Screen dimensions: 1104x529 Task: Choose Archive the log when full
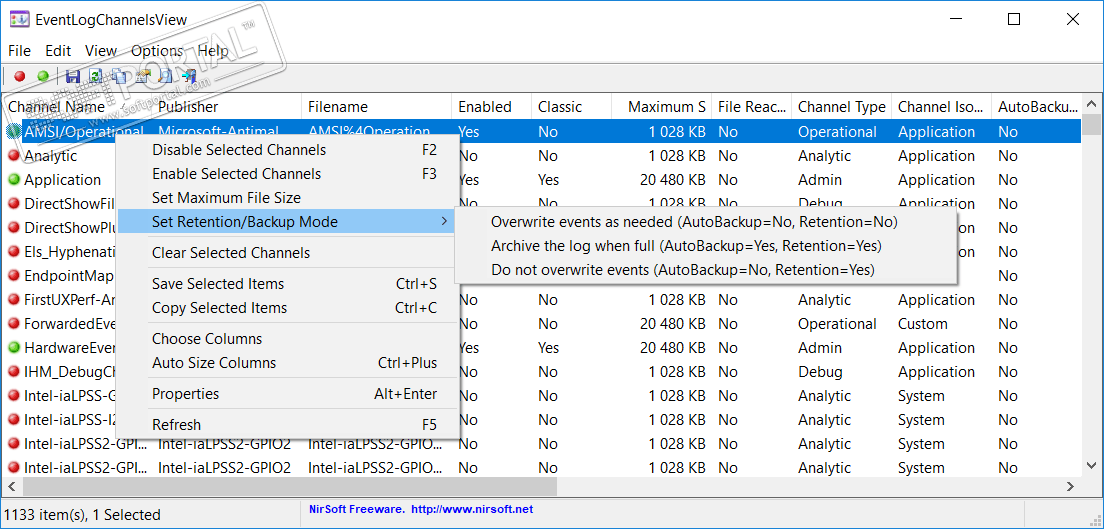[x=686, y=246]
